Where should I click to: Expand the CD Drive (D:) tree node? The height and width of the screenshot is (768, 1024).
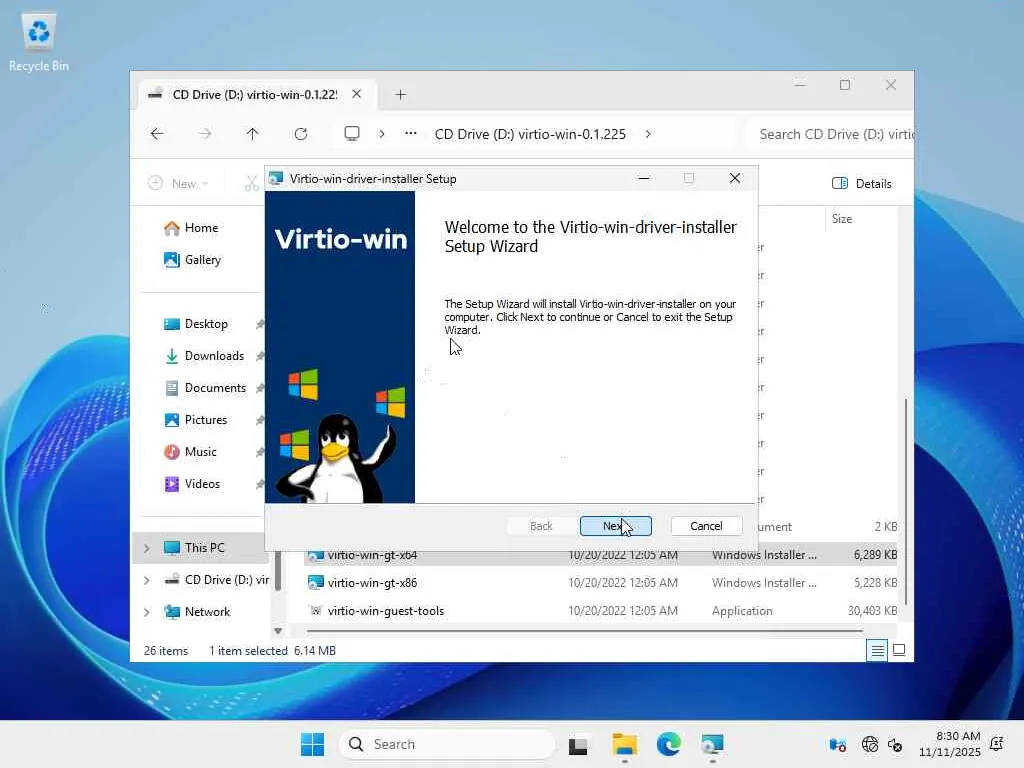(x=147, y=580)
